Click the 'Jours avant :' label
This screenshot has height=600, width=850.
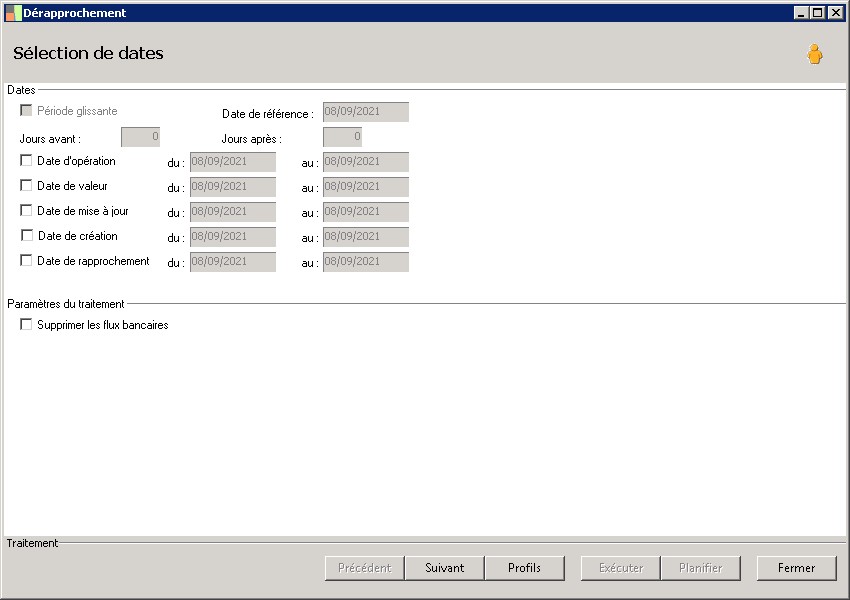tap(50, 139)
